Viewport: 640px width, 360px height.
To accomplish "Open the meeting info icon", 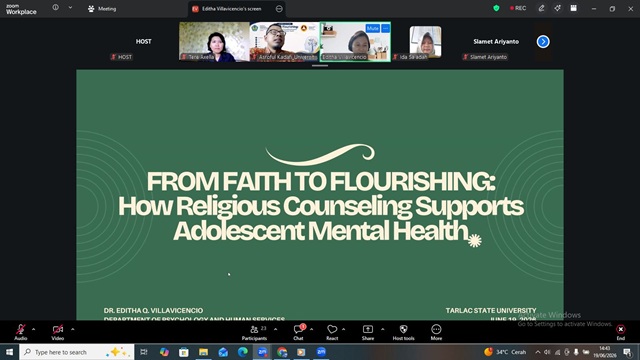I will click(x=56, y=7).
